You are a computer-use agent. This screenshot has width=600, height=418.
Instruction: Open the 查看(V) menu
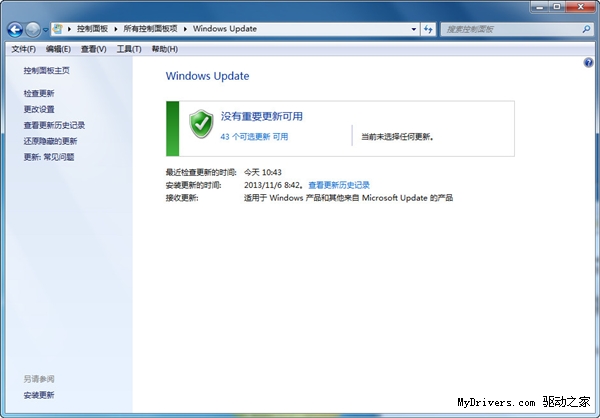pos(93,49)
